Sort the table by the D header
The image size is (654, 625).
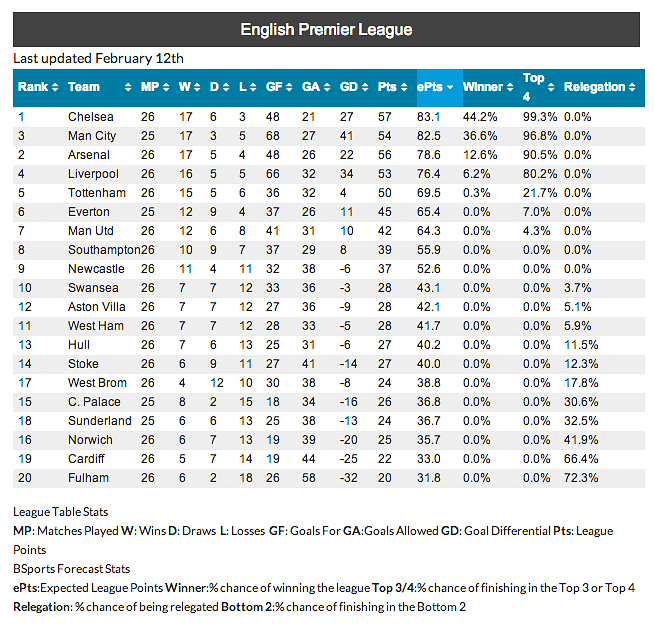click(x=213, y=87)
